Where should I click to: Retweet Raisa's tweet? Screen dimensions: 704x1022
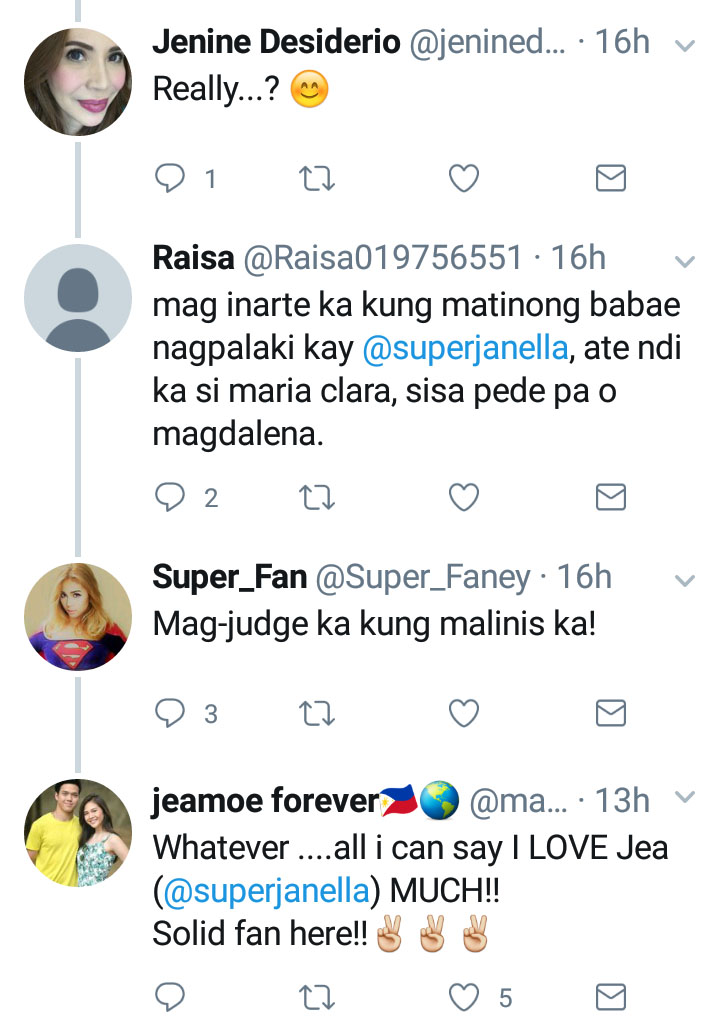click(x=318, y=497)
